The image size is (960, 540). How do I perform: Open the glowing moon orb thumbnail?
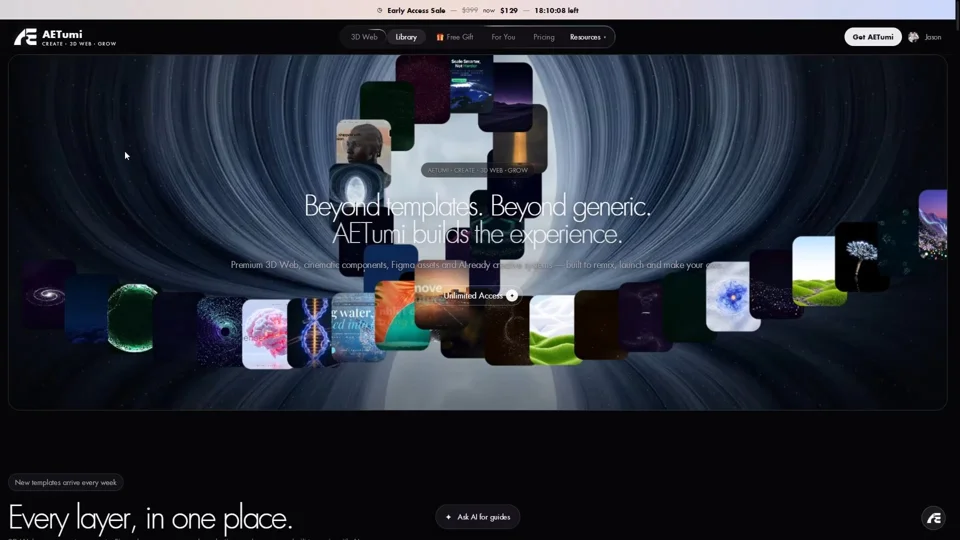pyautogui.click(x=356, y=186)
